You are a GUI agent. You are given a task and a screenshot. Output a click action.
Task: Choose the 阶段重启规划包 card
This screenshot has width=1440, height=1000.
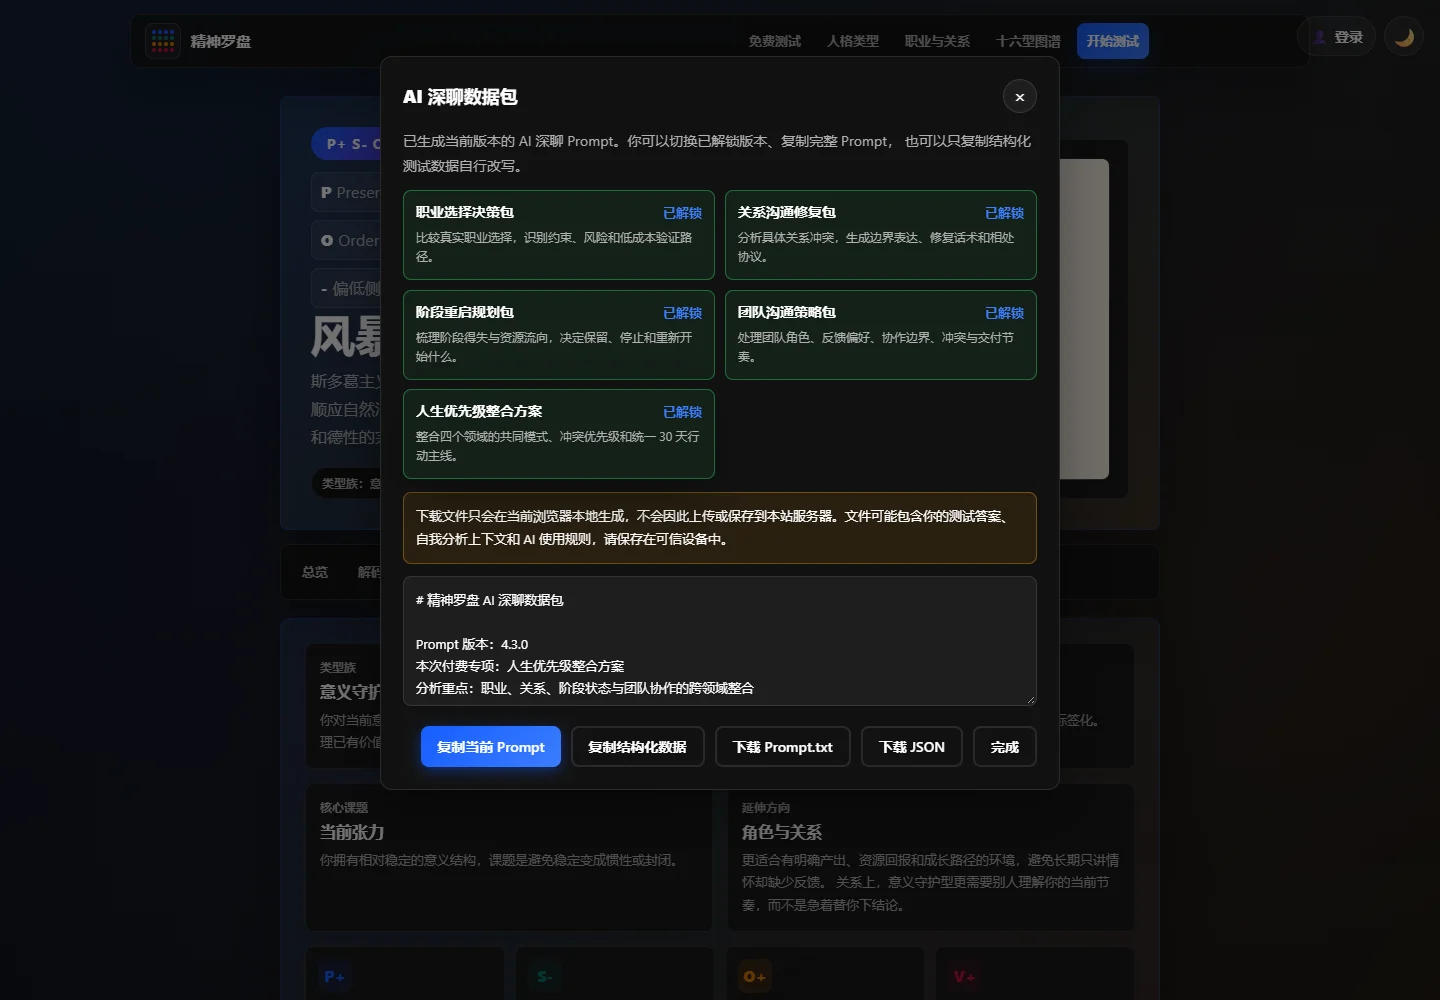pyautogui.click(x=559, y=335)
